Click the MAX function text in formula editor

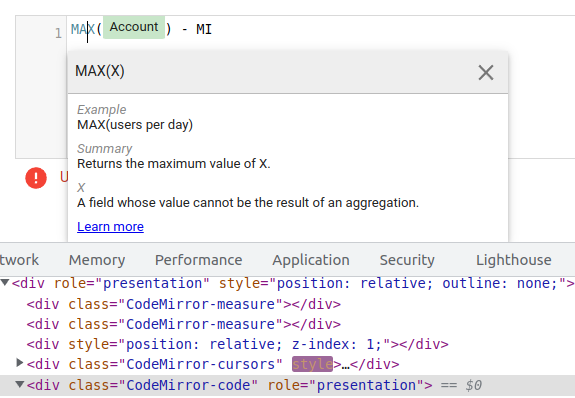(x=83, y=29)
